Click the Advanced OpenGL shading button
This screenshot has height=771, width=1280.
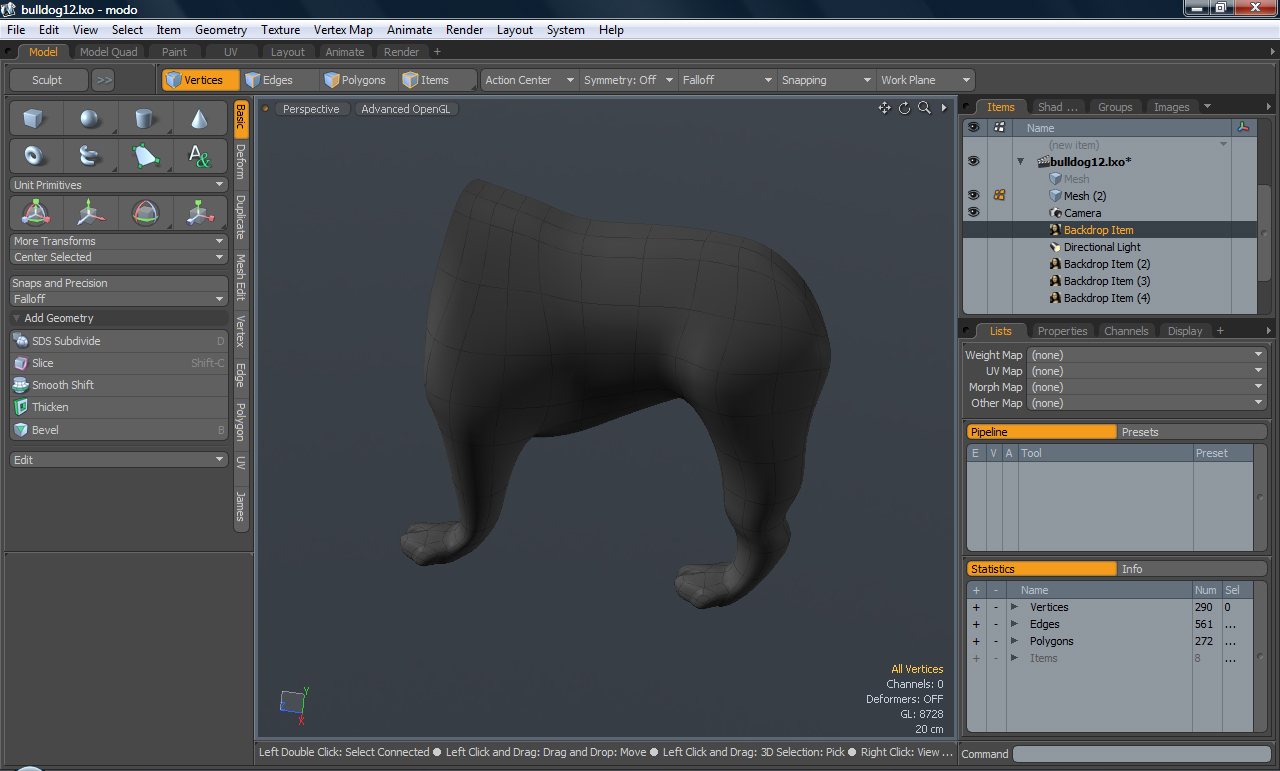405,109
